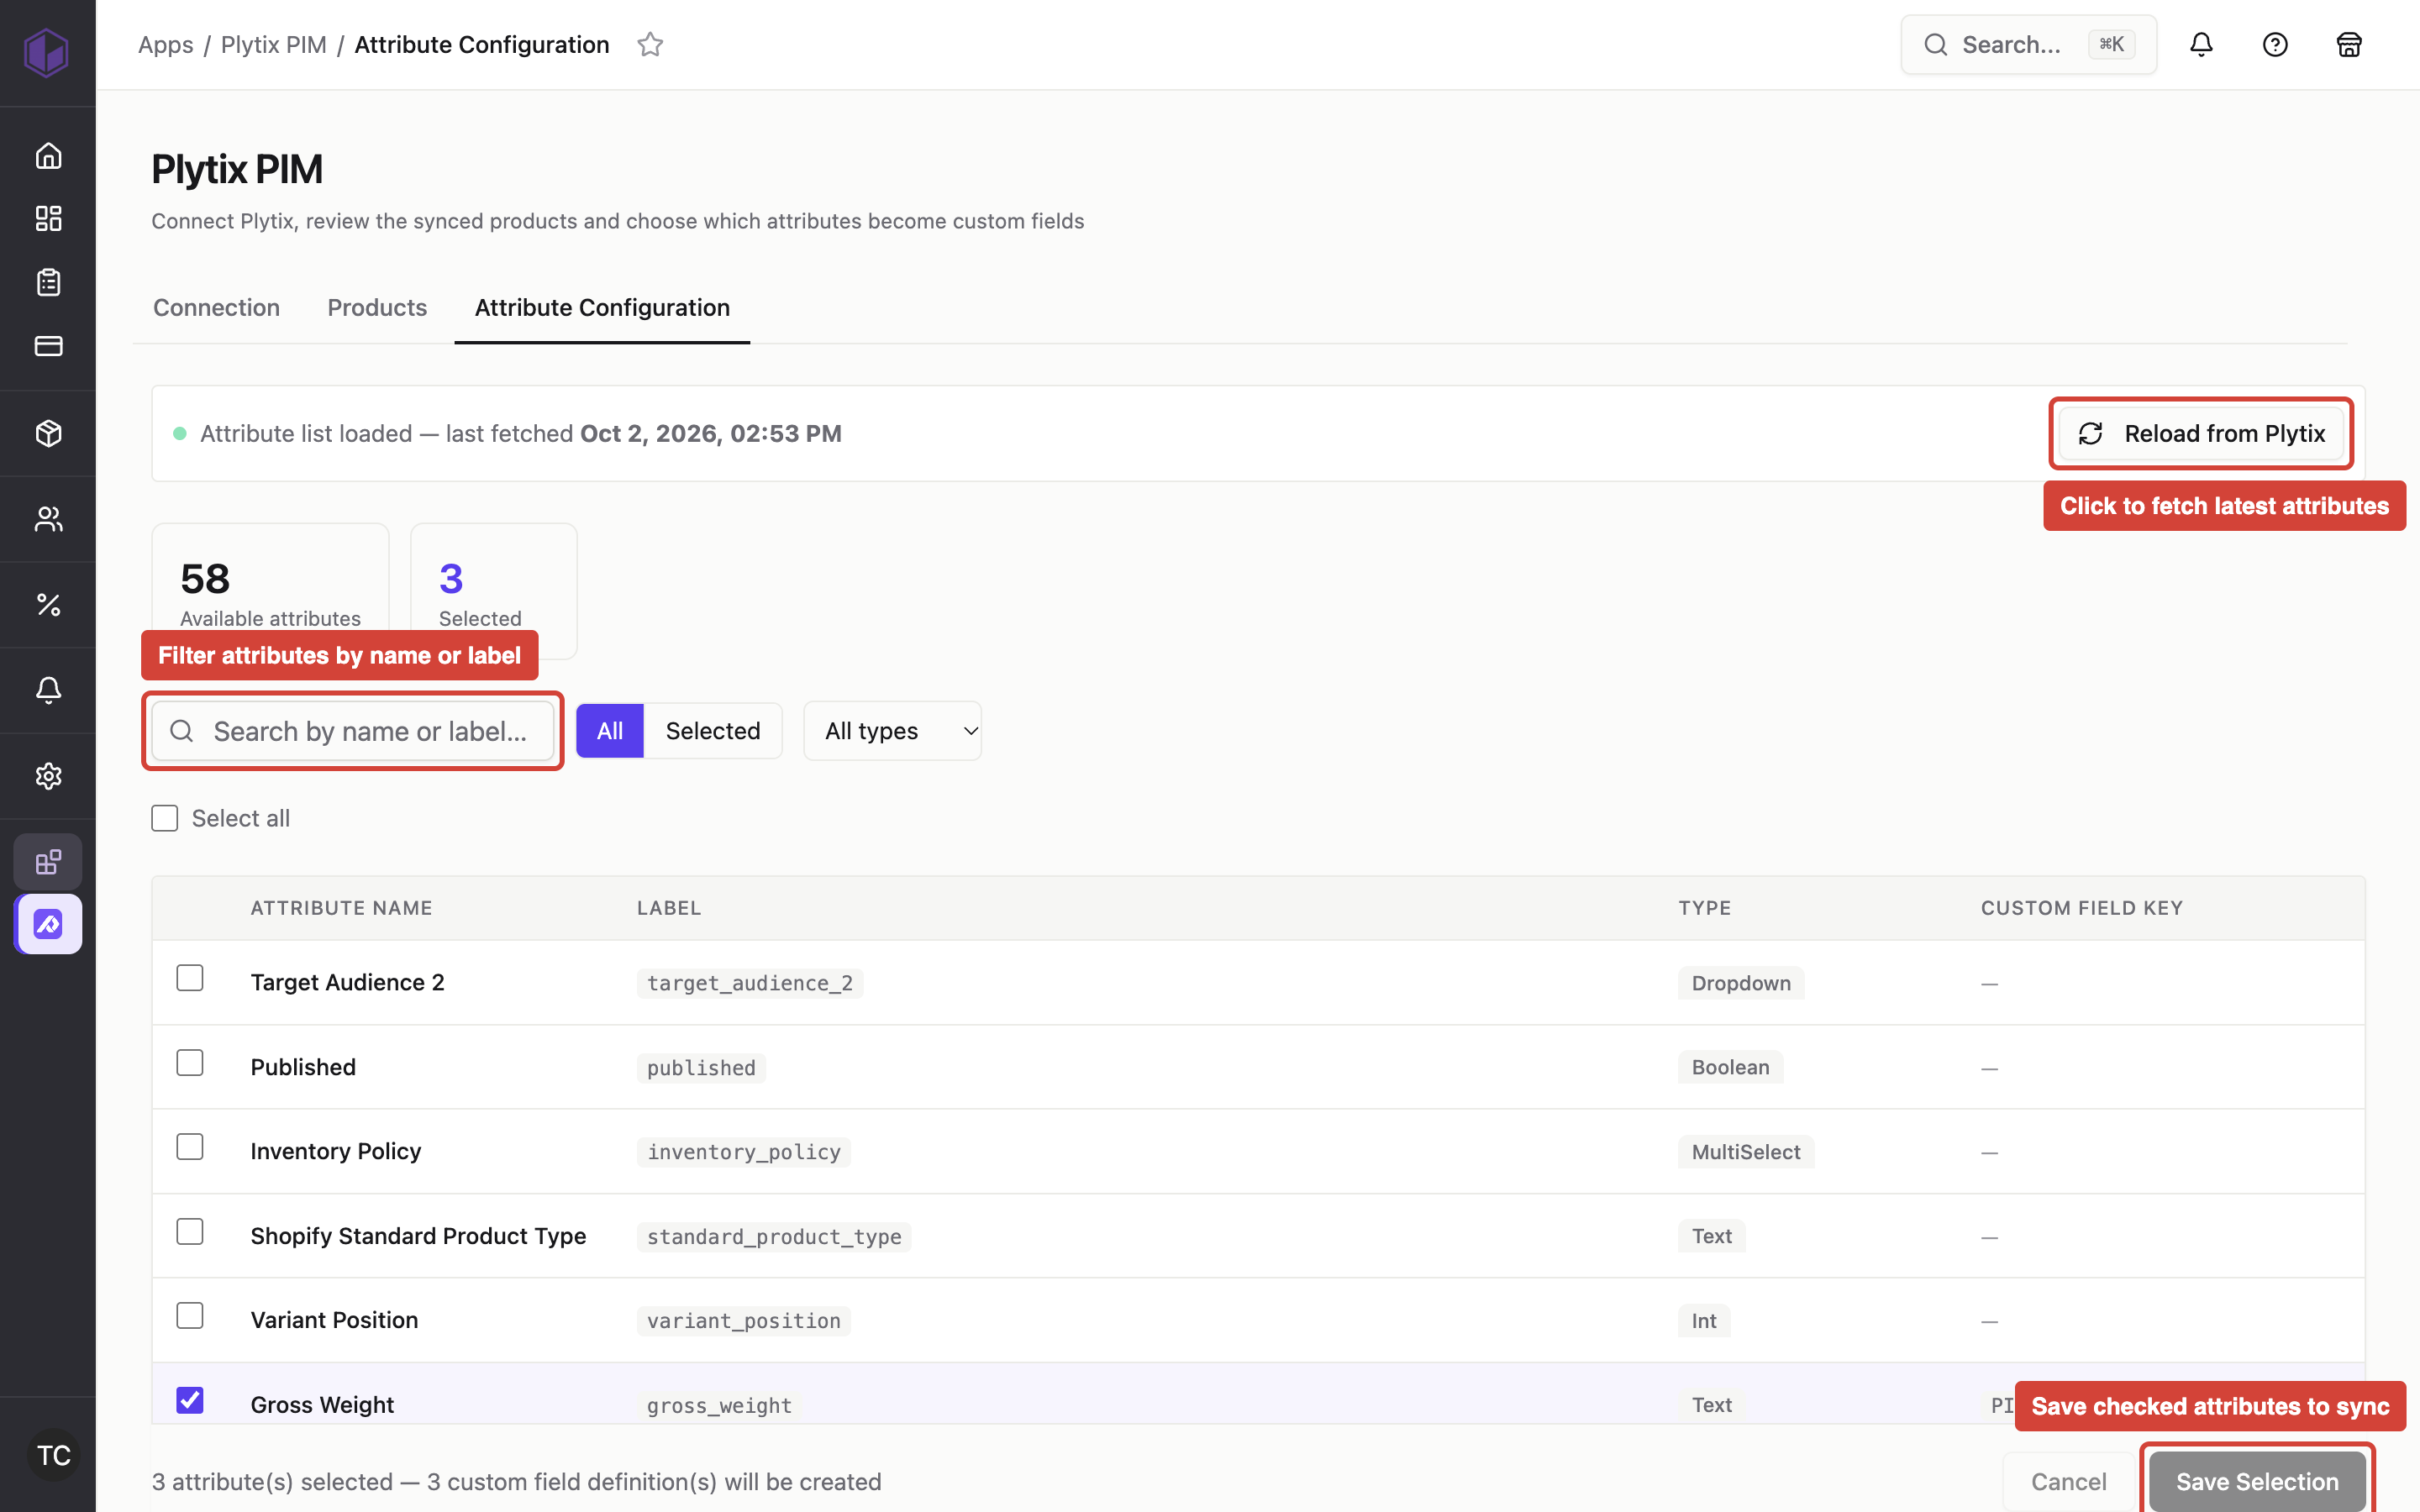Open the credit card icon in sidebar
This screenshot has height=1512, width=2420.
pyautogui.click(x=48, y=345)
